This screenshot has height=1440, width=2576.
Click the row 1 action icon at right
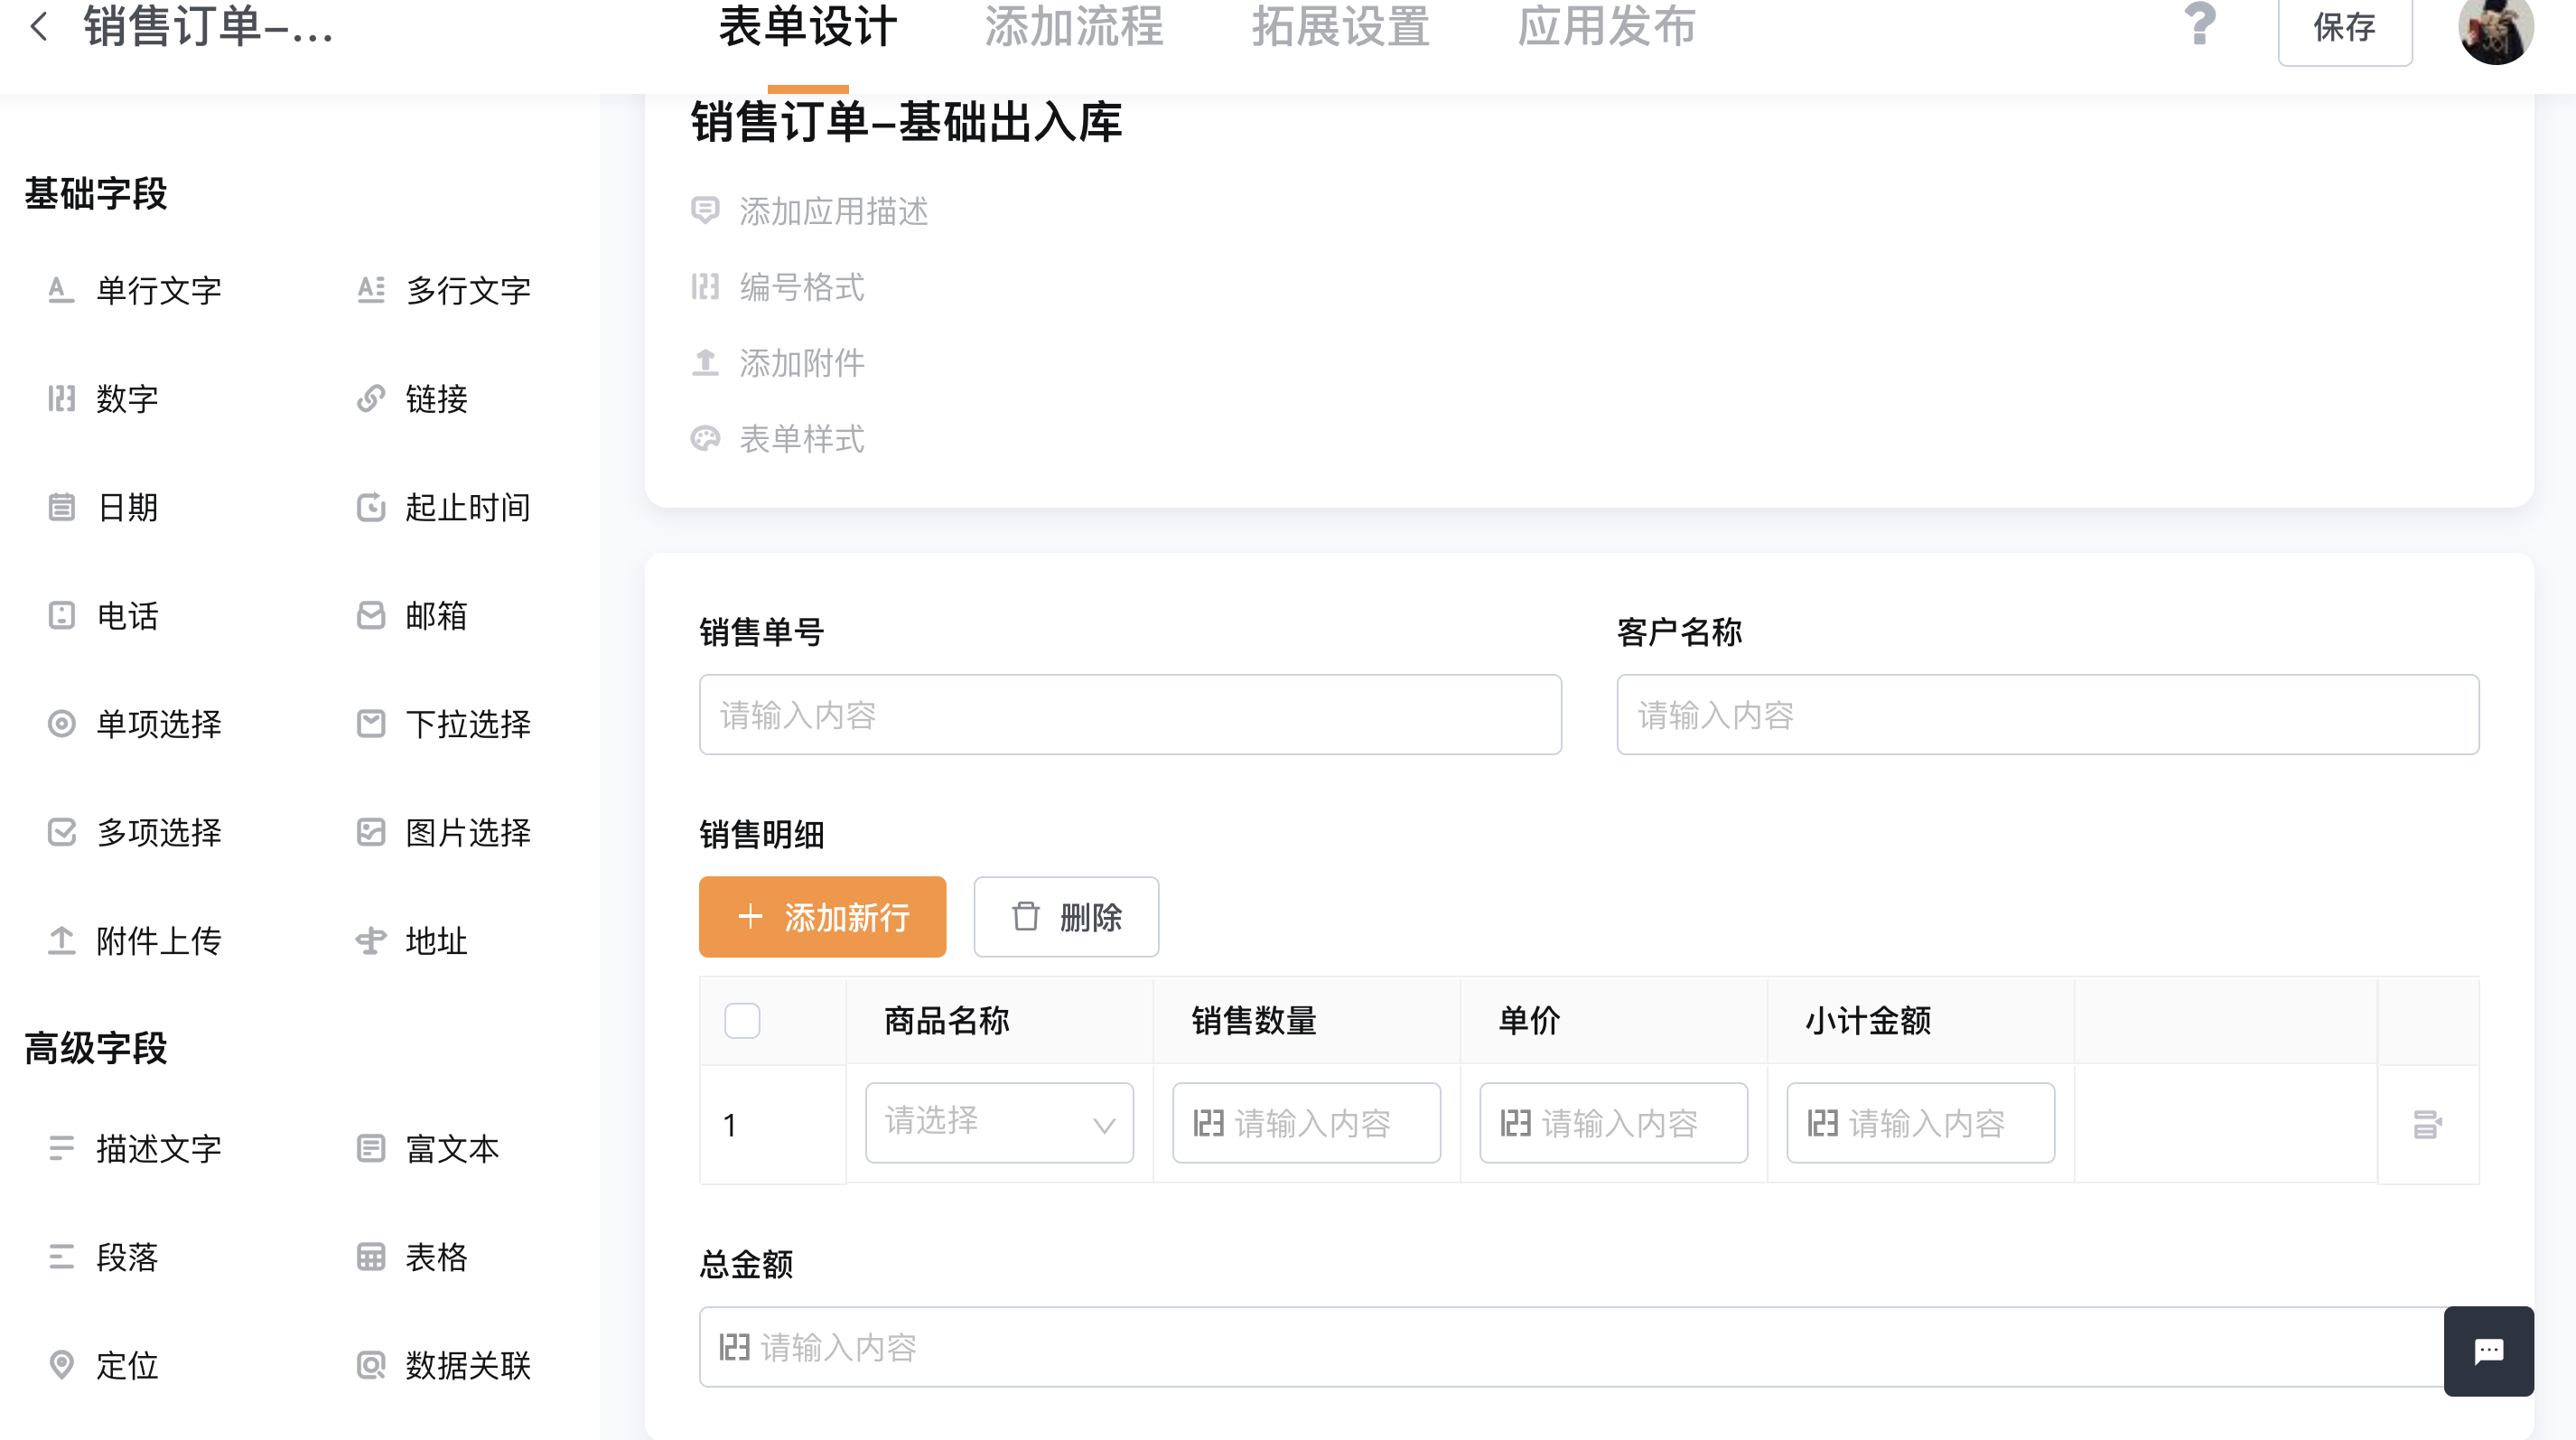click(x=2427, y=1125)
